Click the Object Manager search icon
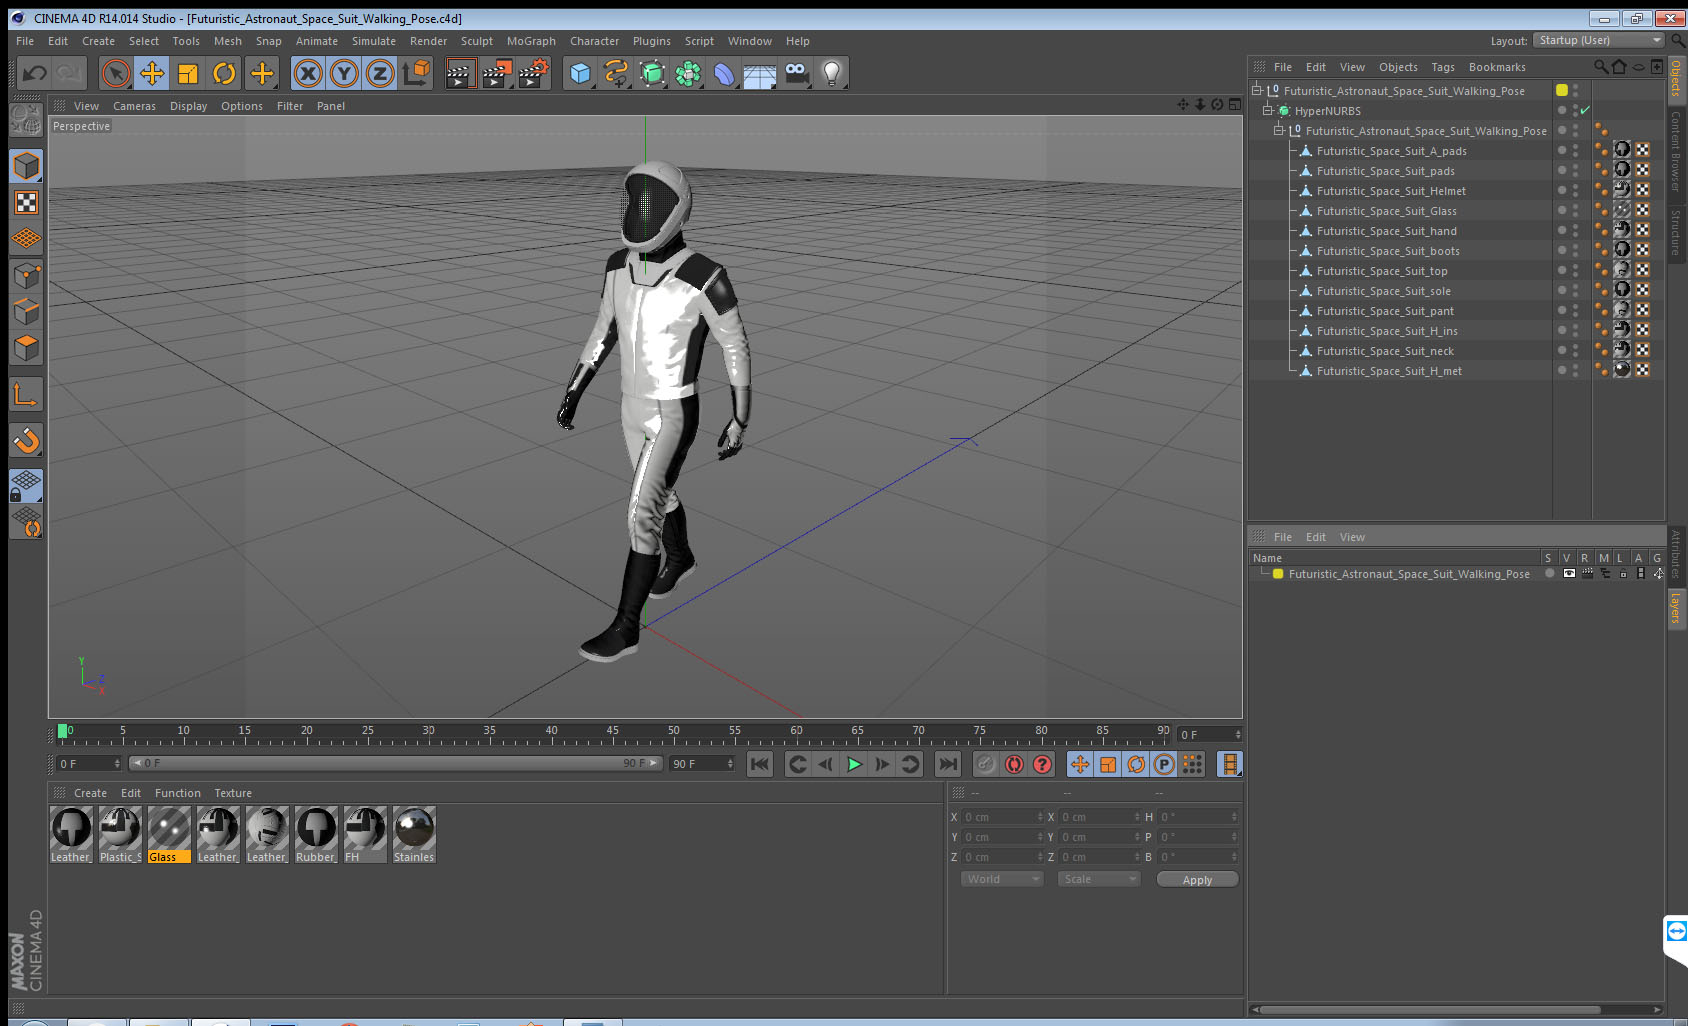The width and height of the screenshot is (1688, 1026). (x=1601, y=67)
